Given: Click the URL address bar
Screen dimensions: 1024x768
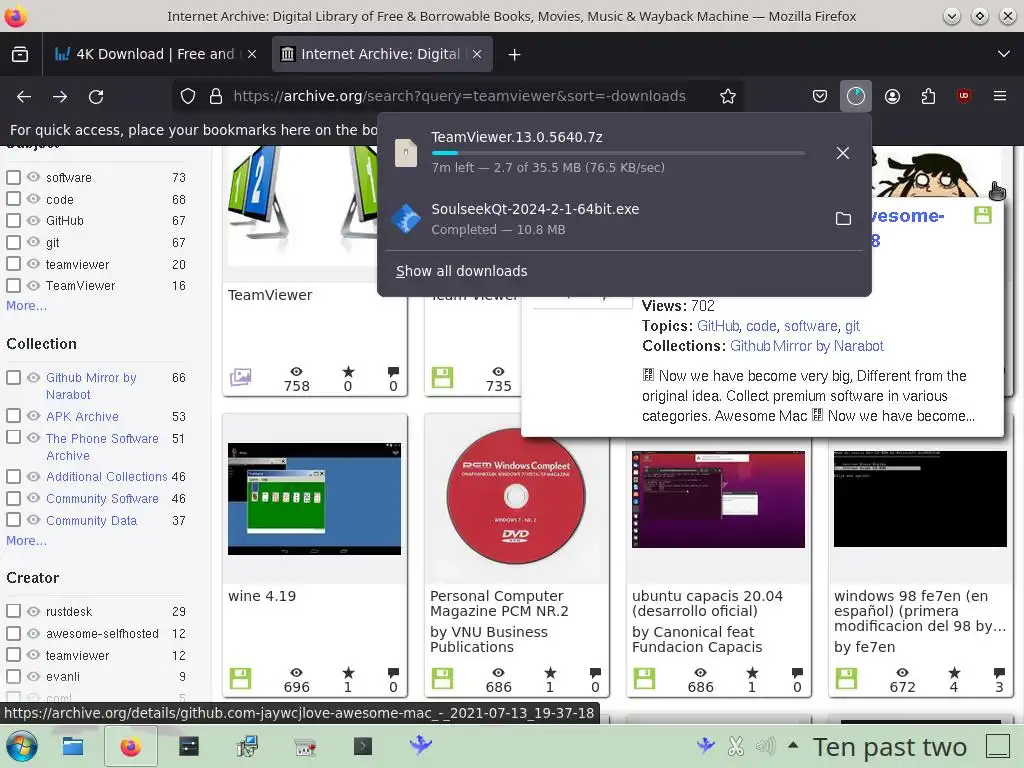Looking at the screenshot, I should [x=459, y=97].
